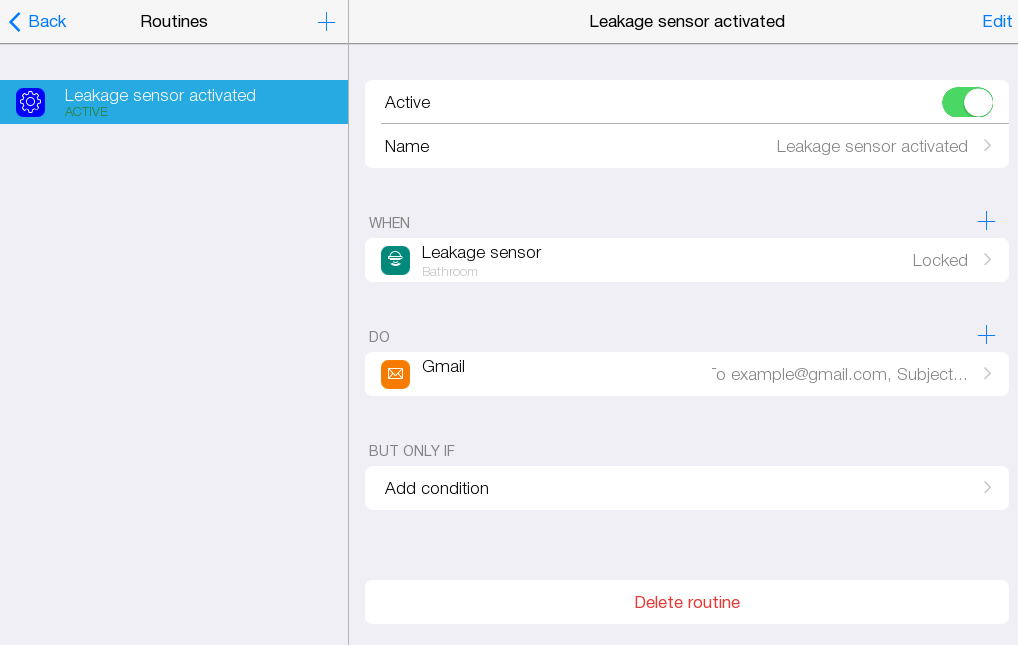Add a trigger in WHEN section
The height and width of the screenshot is (645, 1018).
pyautogui.click(x=986, y=221)
